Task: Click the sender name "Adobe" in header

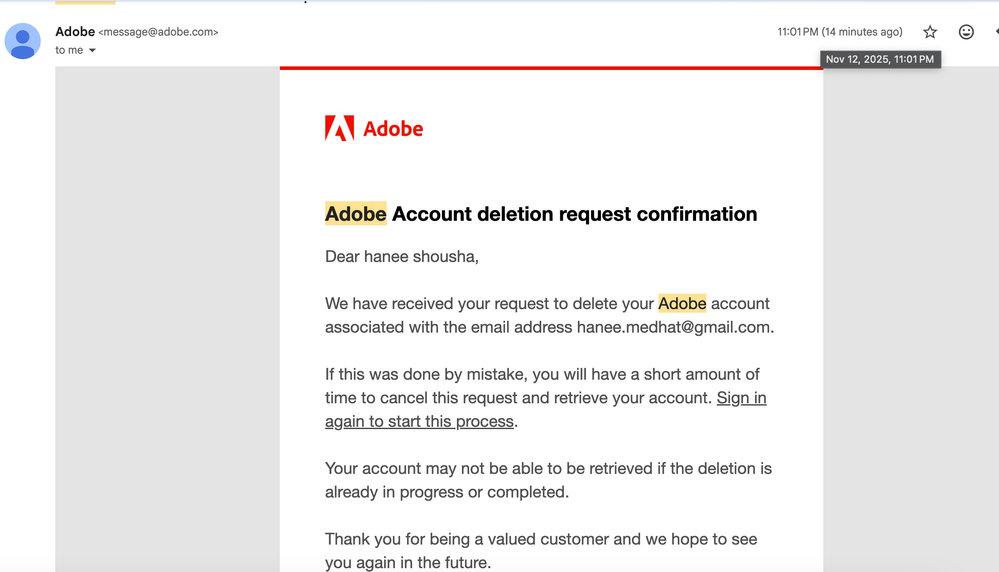Action: 75,32
